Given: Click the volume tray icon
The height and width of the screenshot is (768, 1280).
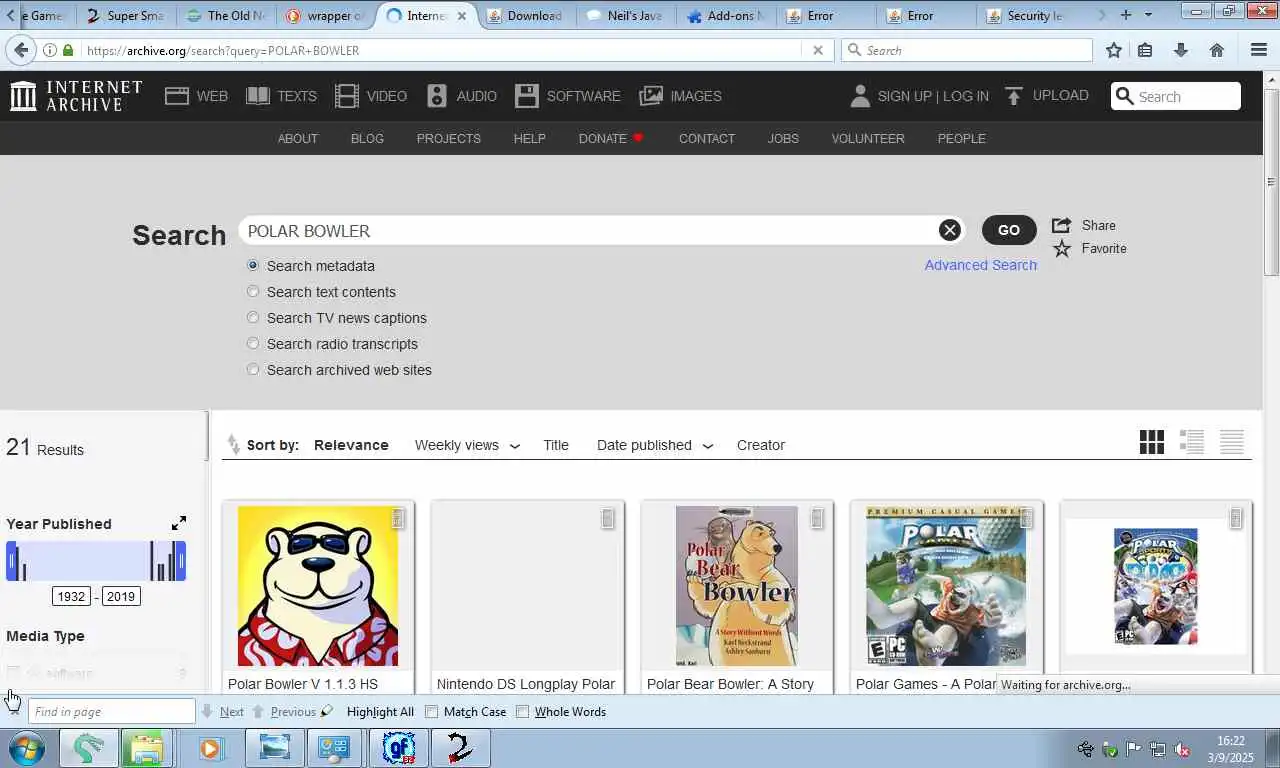Looking at the screenshot, I should pyautogui.click(x=1181, y=749).
